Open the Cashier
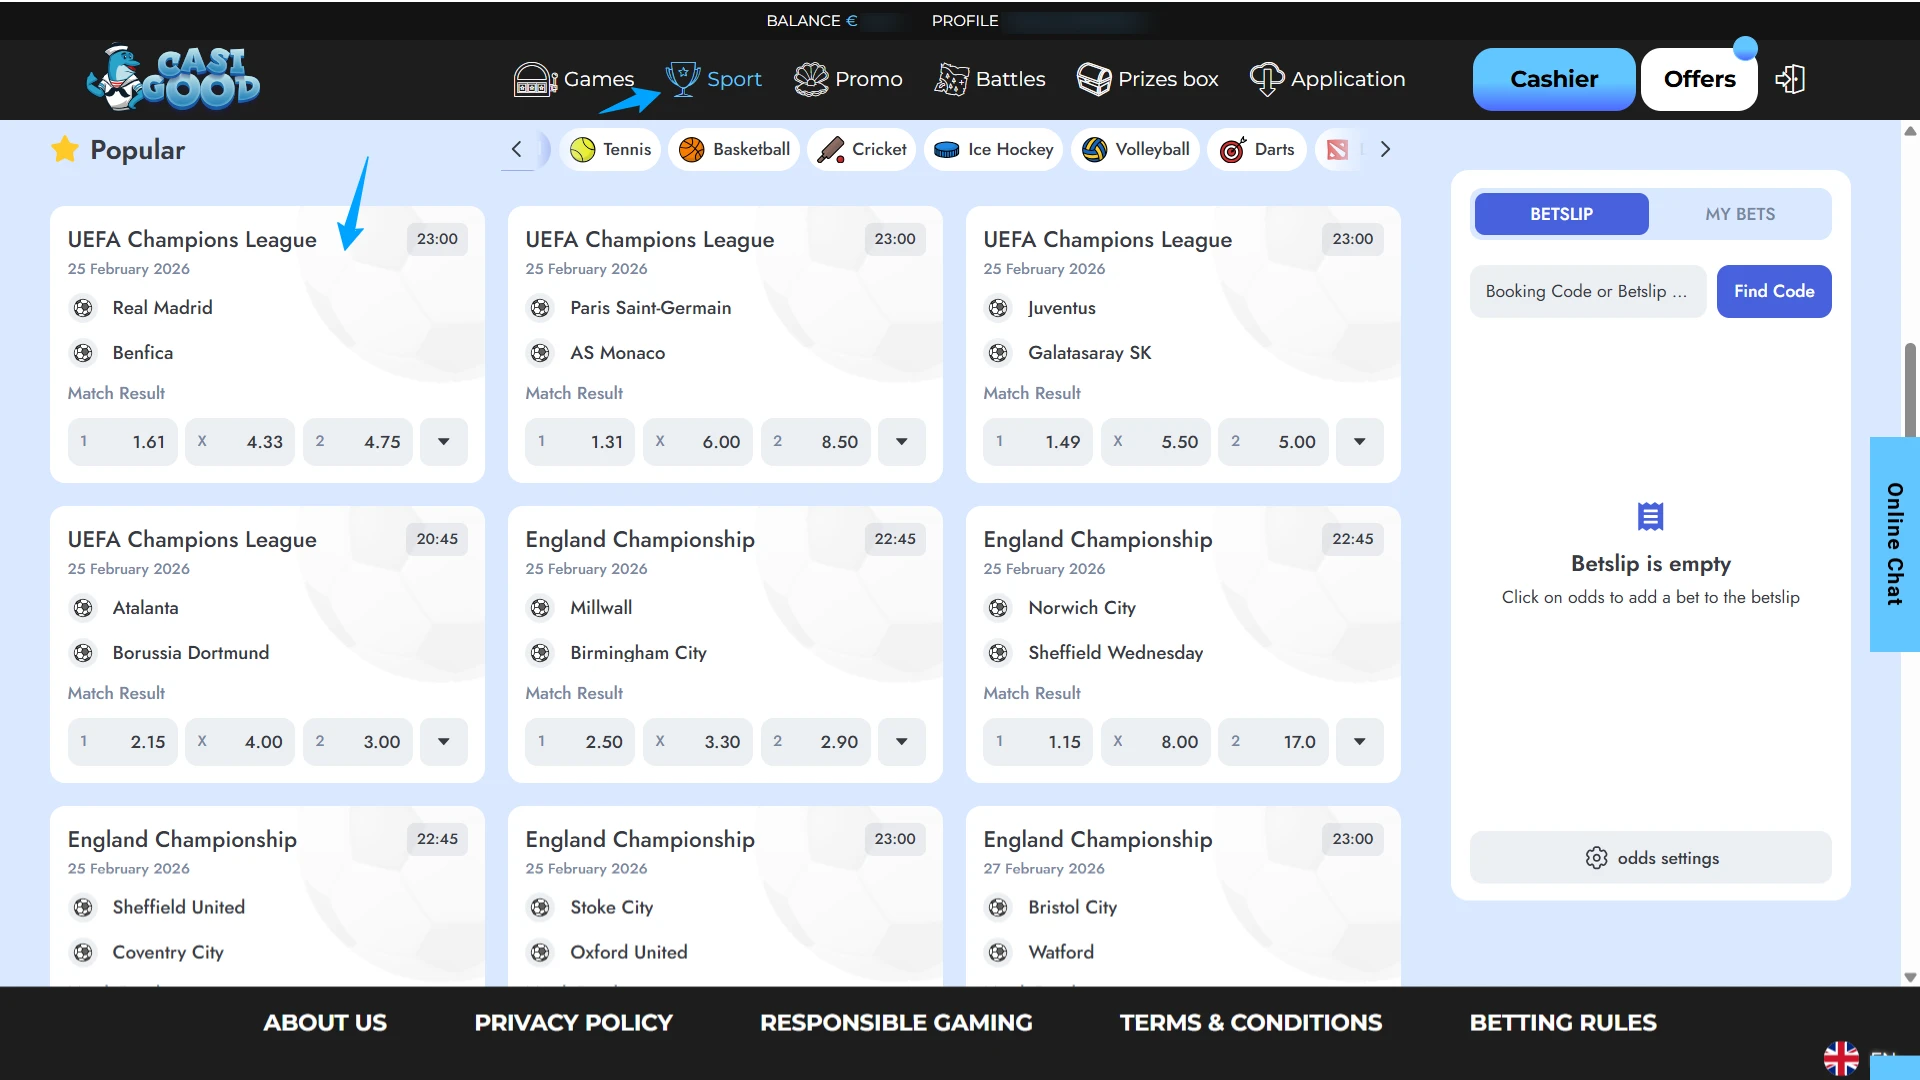Image resolution: width=1920 pixels, height=1080 pixels. [1553, 78]
